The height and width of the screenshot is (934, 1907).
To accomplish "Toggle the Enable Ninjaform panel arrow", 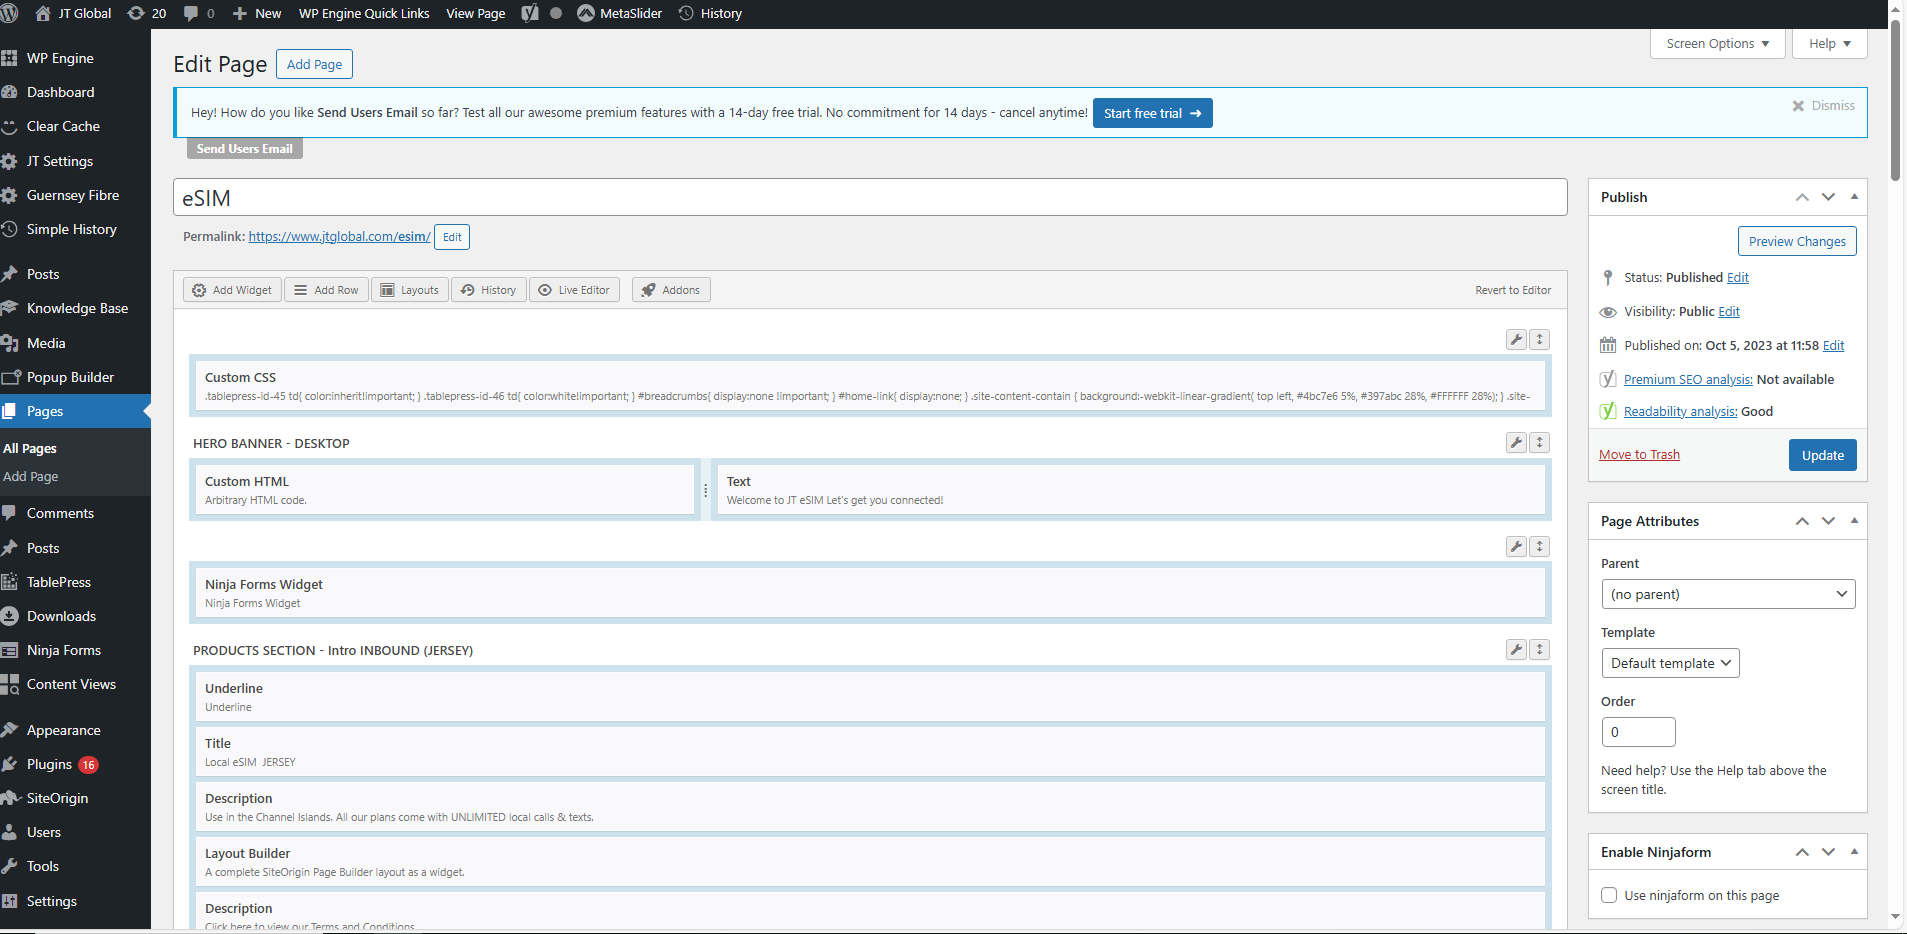I will [x=1854, y=852].
